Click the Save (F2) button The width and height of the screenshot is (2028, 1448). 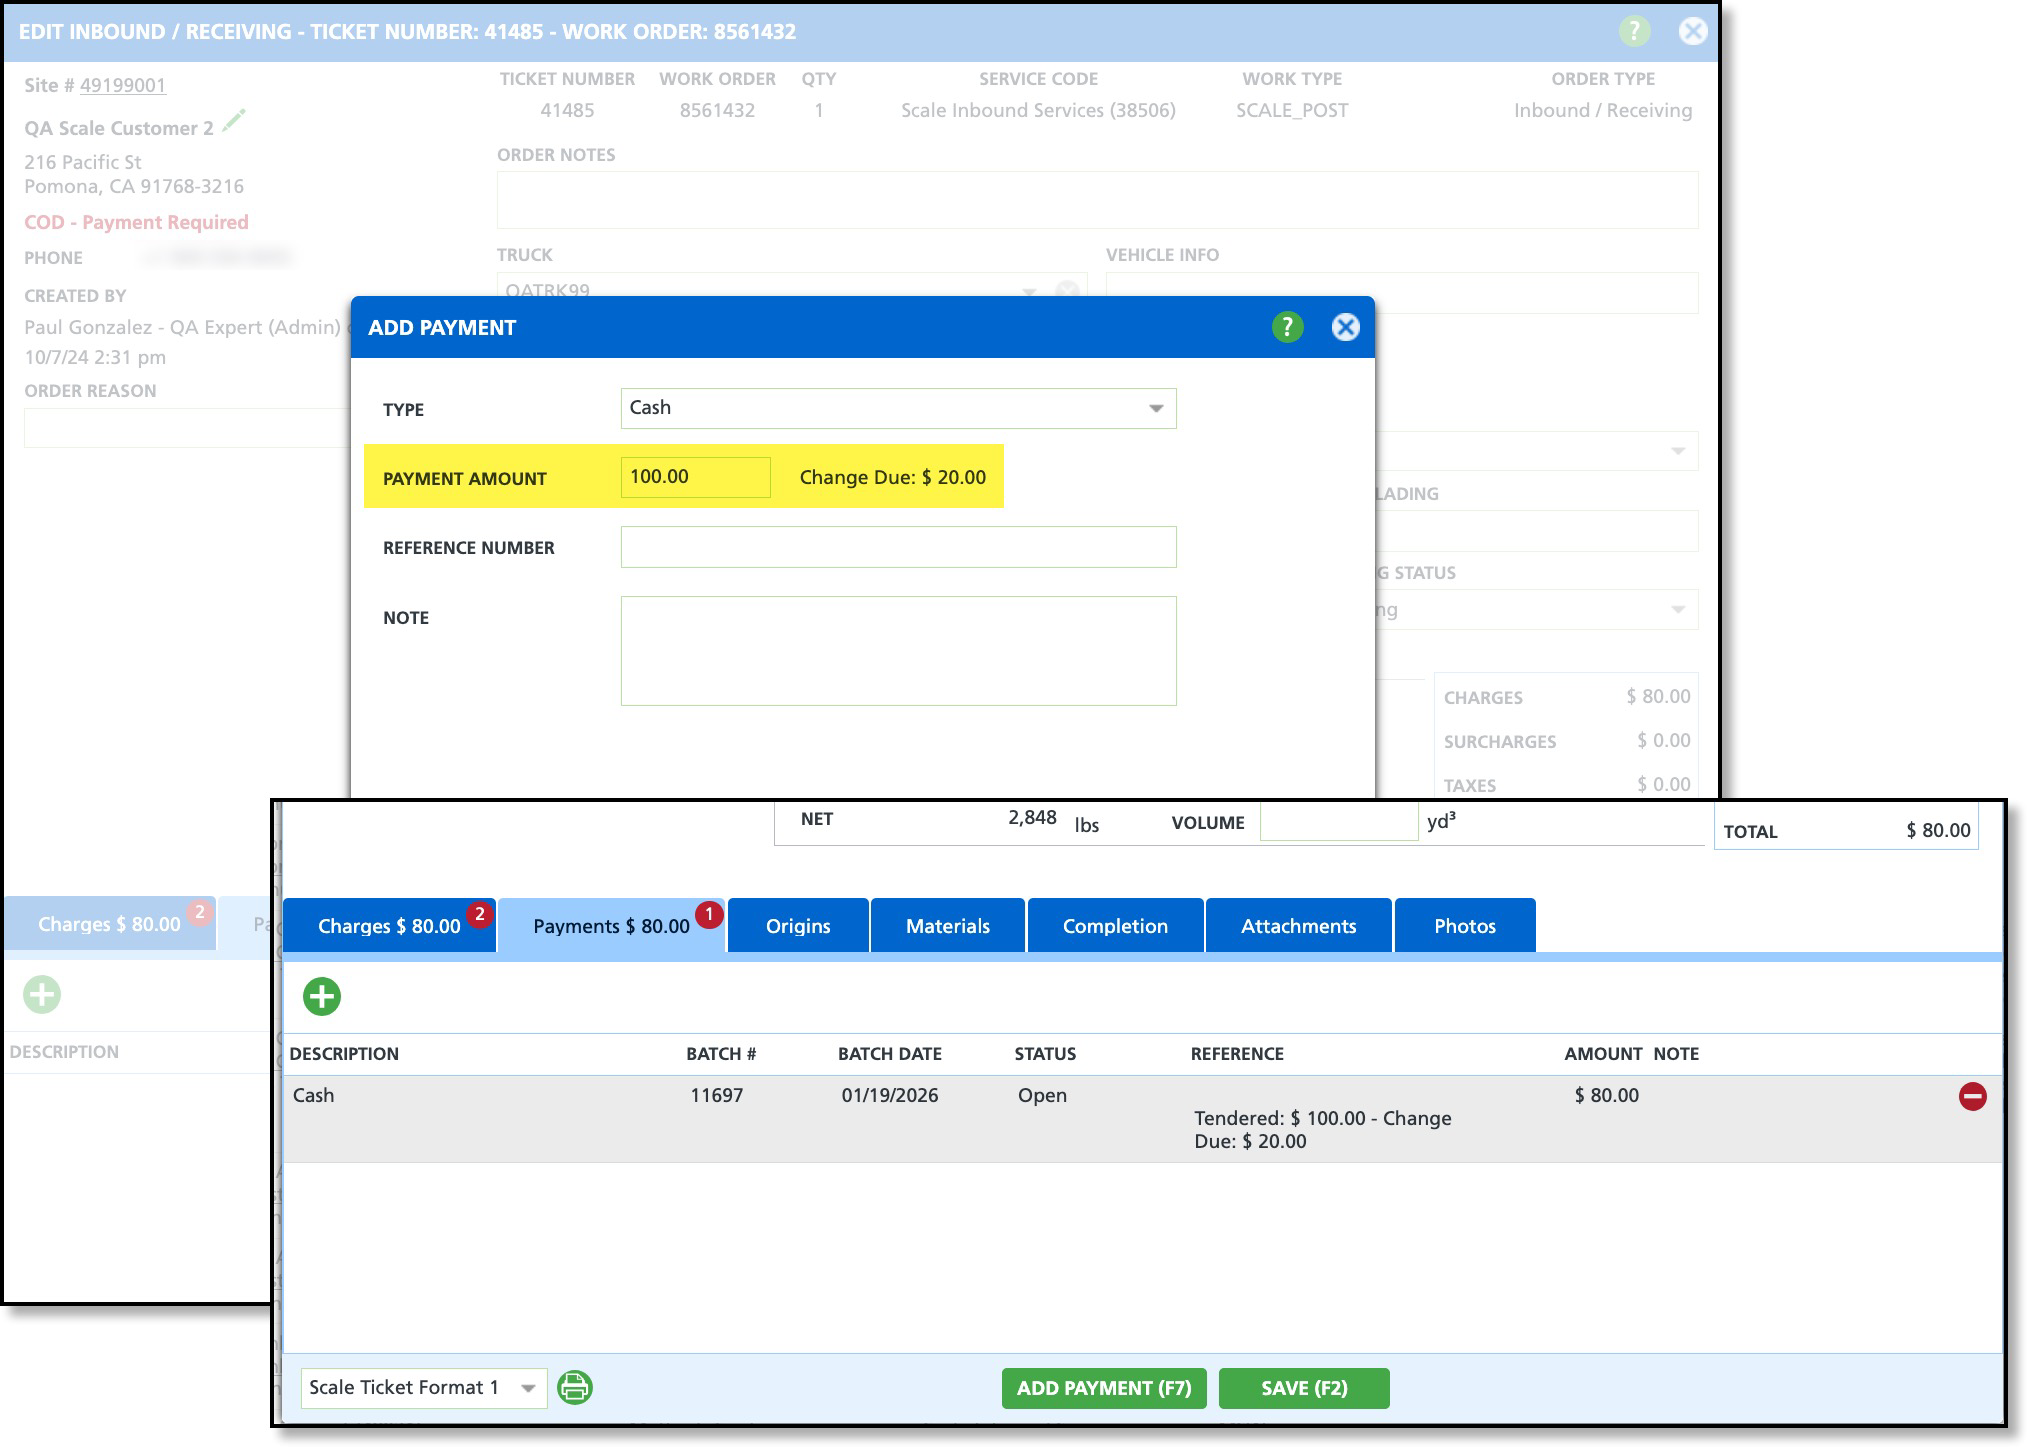(x=1303, y=1388)
